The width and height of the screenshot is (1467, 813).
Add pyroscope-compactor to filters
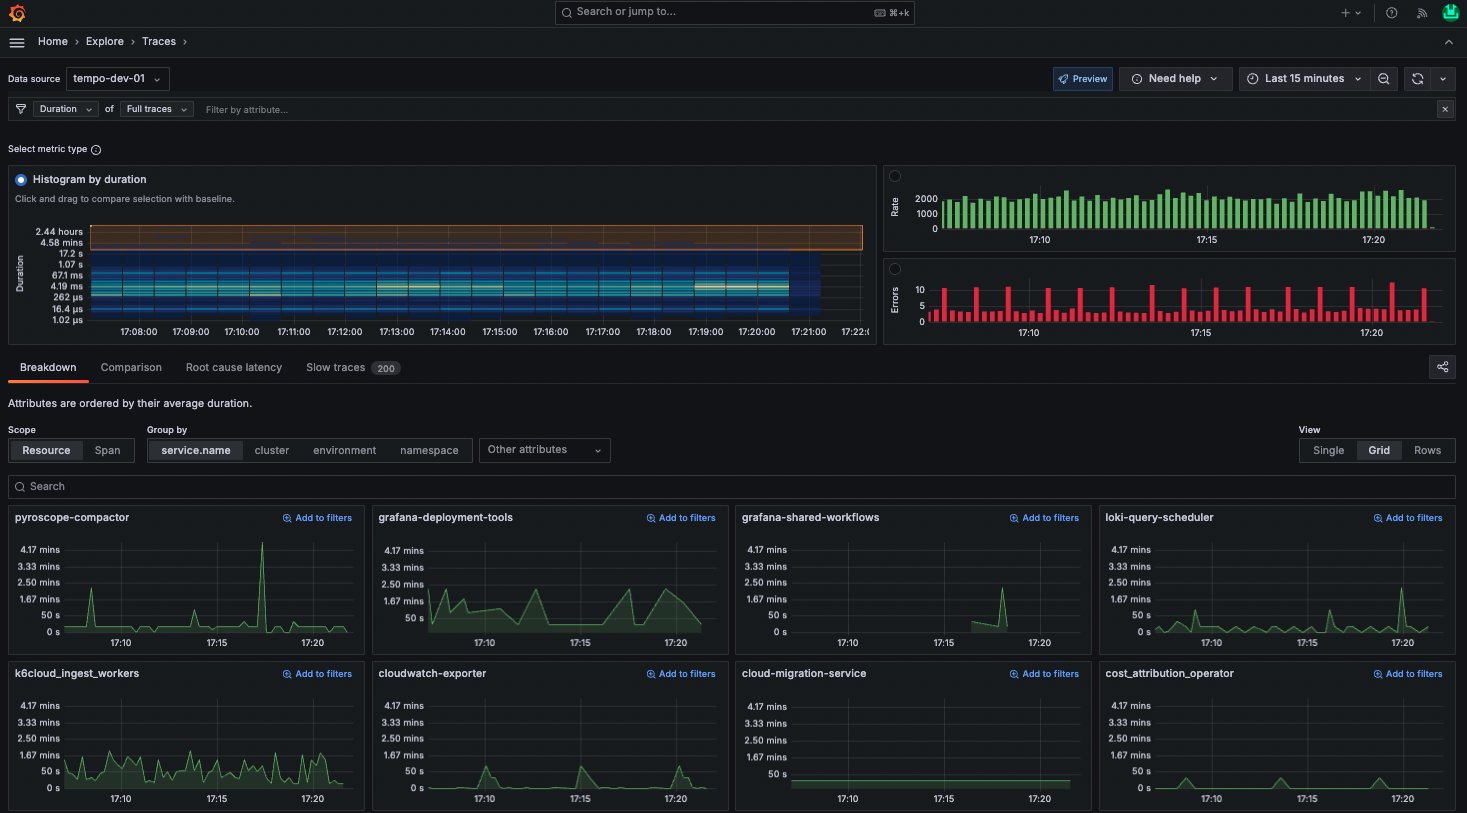(x=317, y=518)
